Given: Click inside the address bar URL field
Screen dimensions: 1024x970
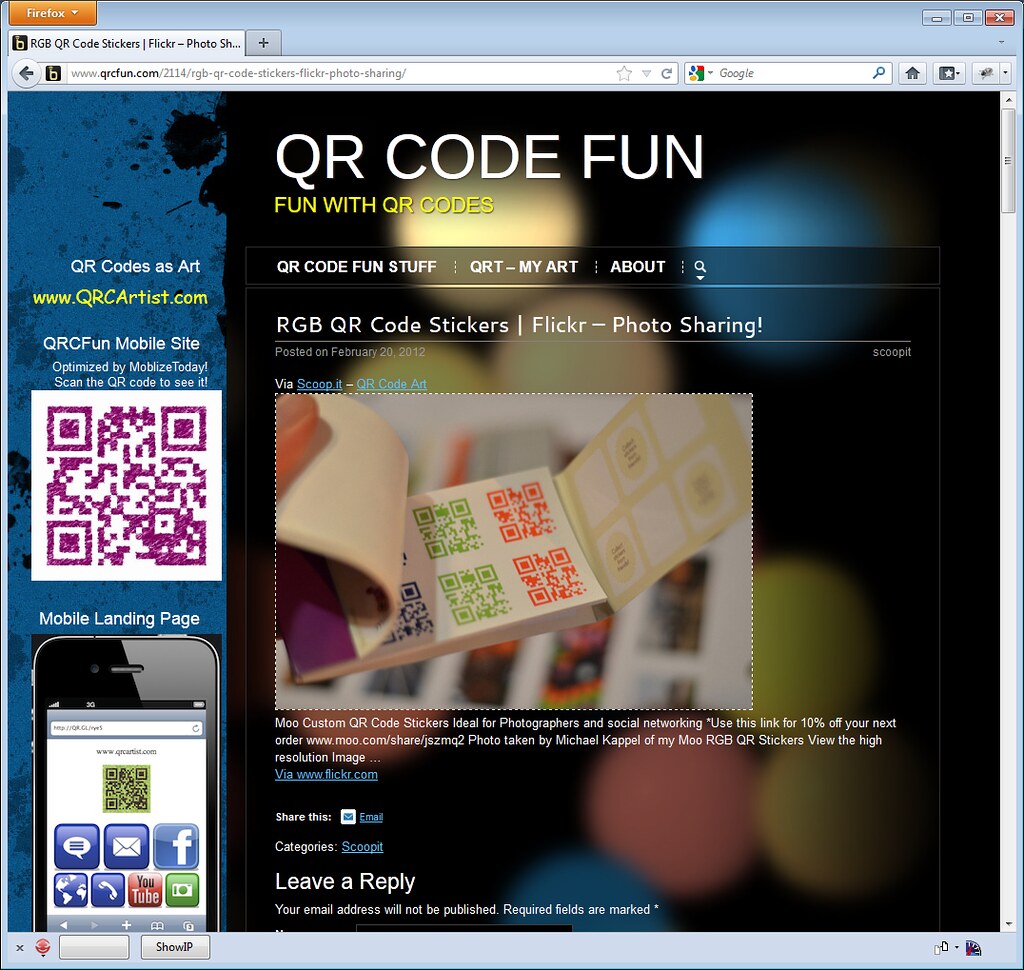Looking at the screenshot, I should (x=340, y=73).
